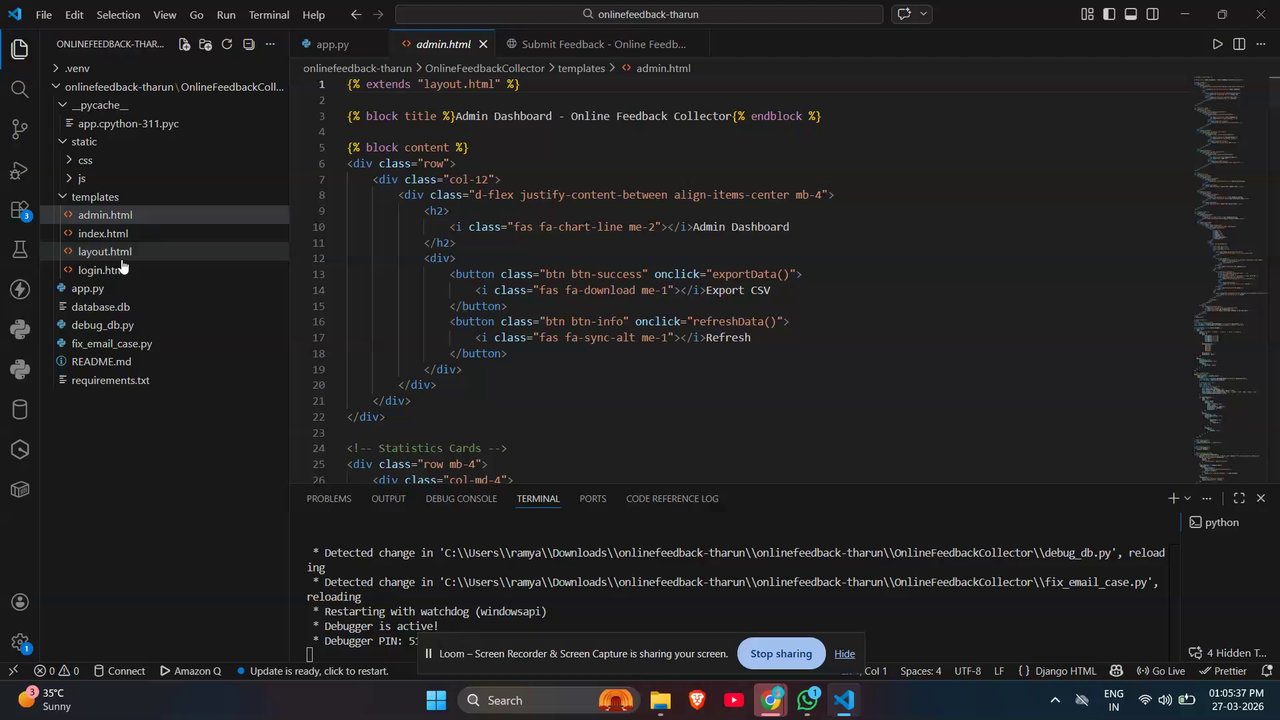Toggle the bottom panel visibility
1280x720 pixels.
[x=1131, y=14]
